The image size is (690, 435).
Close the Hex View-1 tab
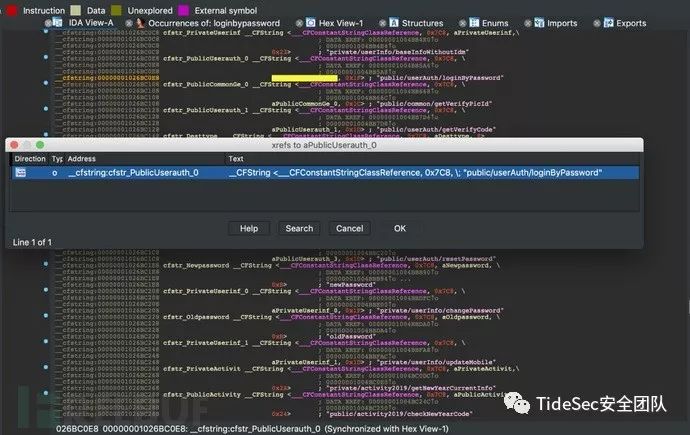(299, 23)
